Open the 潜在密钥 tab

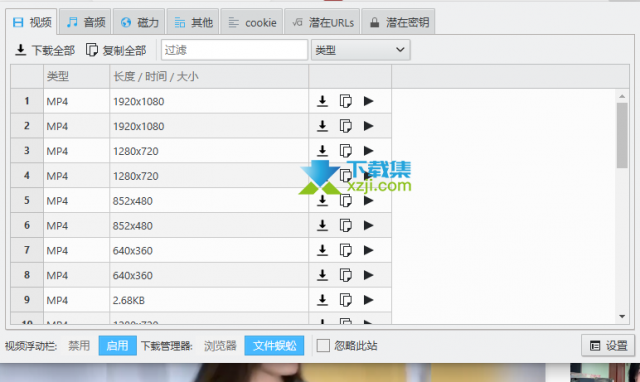pos(398,22)
